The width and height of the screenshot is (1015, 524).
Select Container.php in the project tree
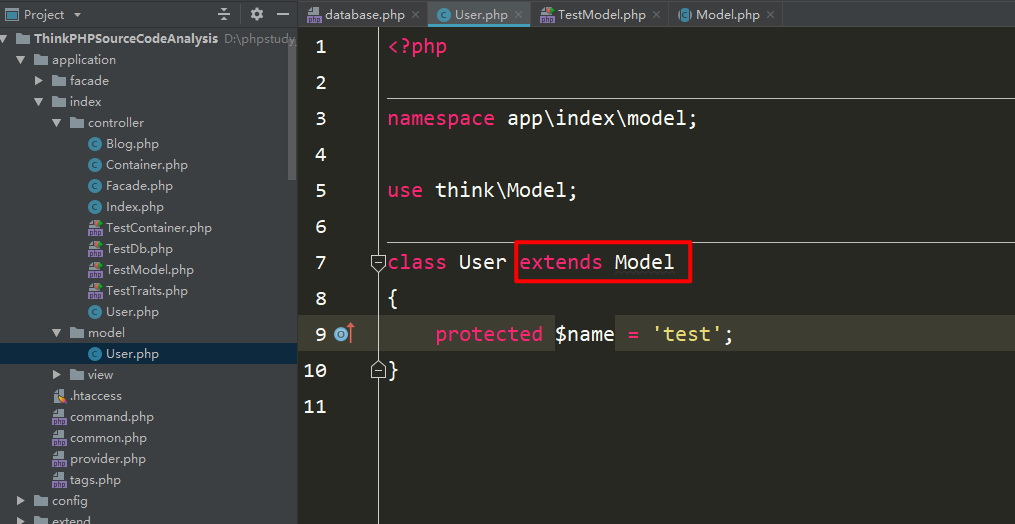point(147,165)
